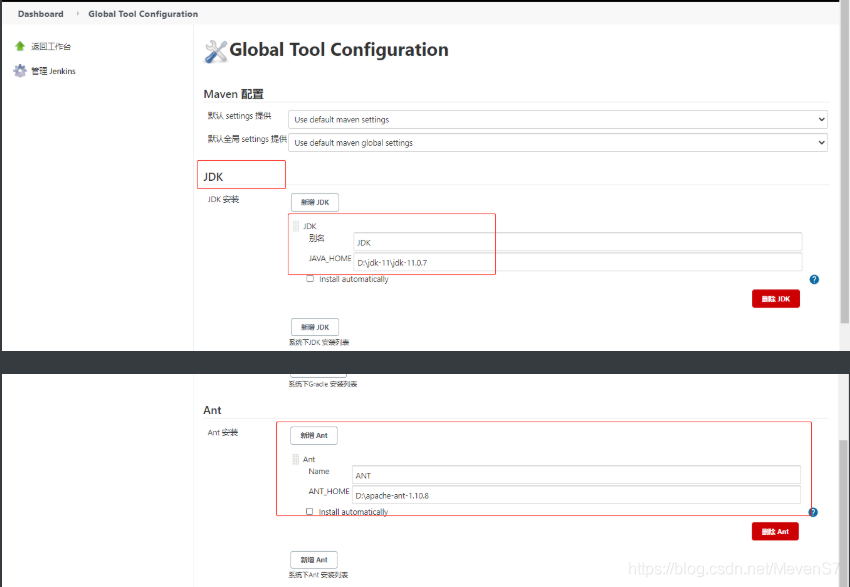Click the Add JDK button below the red delete button
Image resolution: width=850 pixels, height=587 pixels.
click(x=315, y=327)
